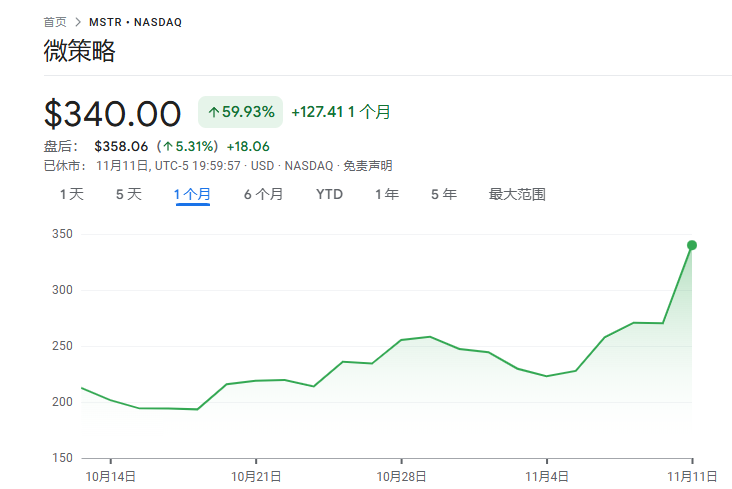The width and height of the screenshot is (732, 489).
Task: Select the 1年 range tab
Action: pyautogui.click(x=387, y=194)
